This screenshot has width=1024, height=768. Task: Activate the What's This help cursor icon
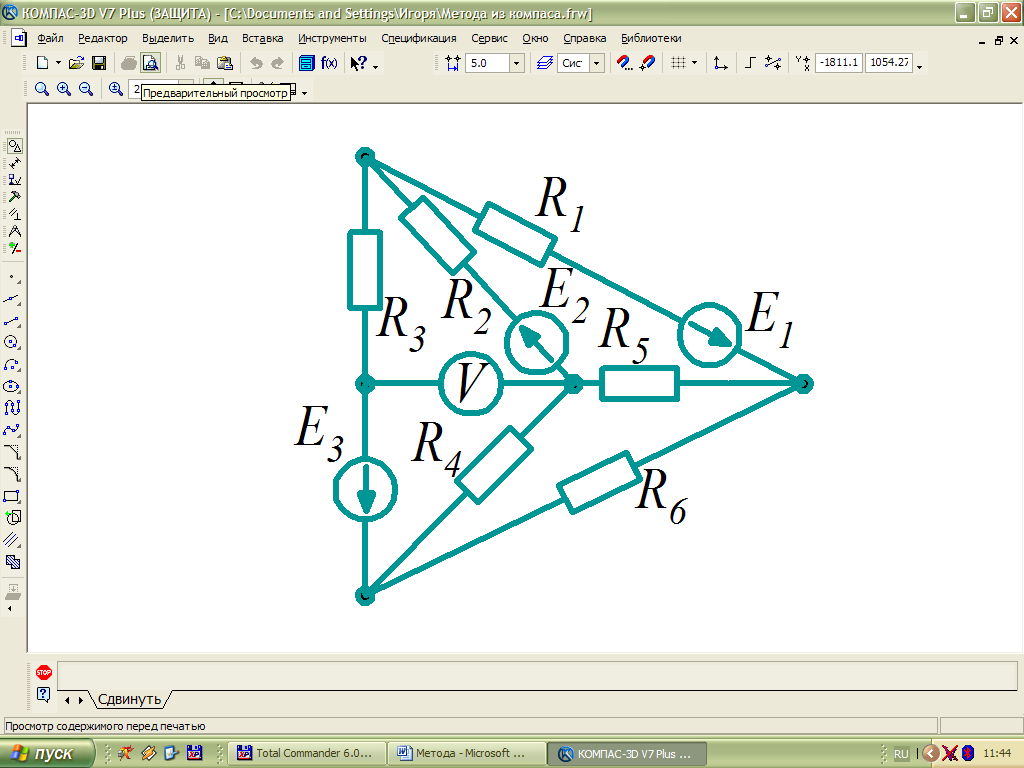pos(358,63)
